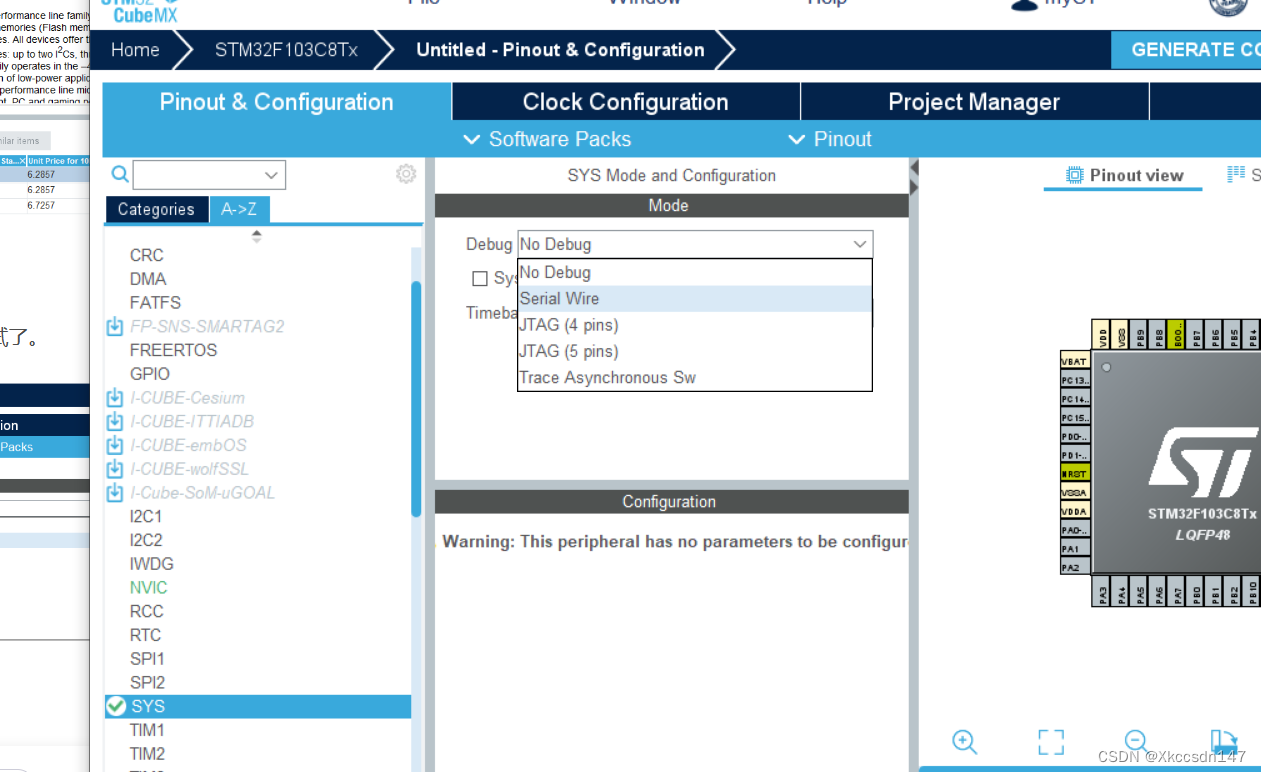
Task: Select CRC in the peripheral list
Action: pos(146,255)
